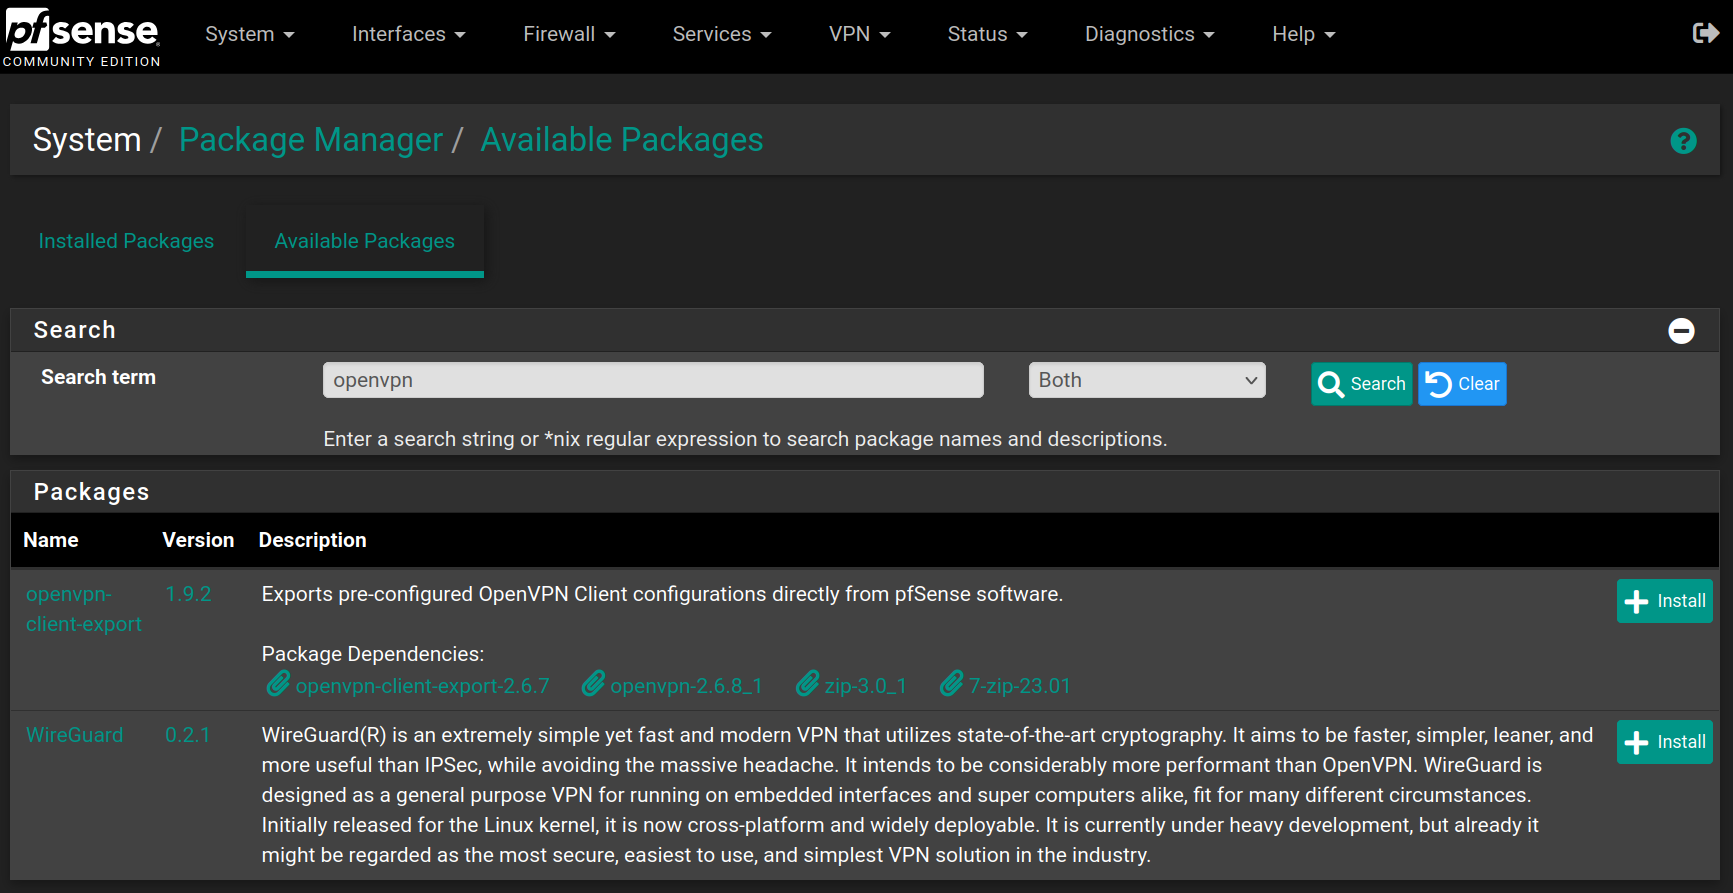Switch to Installed Packages tab
Image resolution: width=1733 pixels, height=893 pixels.
[x=126, y=241]
